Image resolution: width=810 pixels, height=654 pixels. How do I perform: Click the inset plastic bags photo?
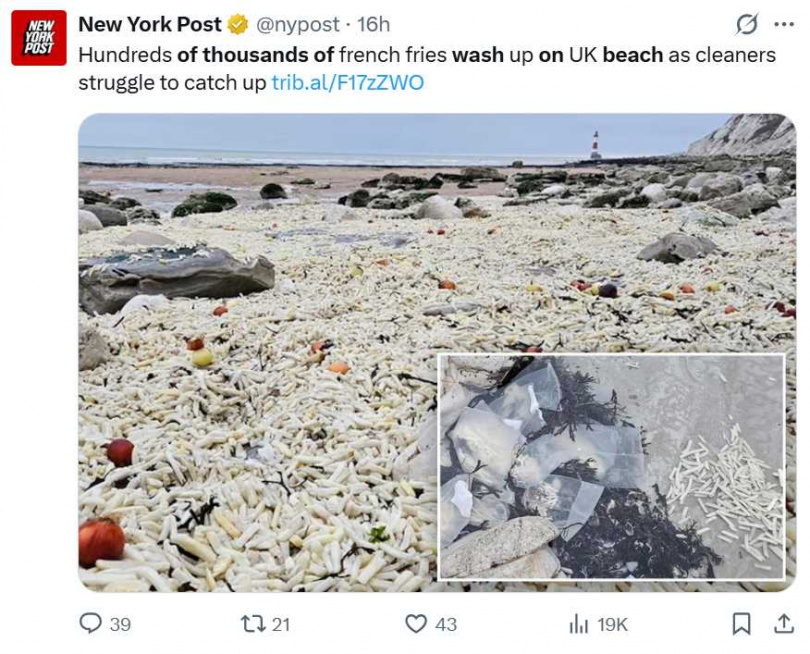[x=612, y=466]
